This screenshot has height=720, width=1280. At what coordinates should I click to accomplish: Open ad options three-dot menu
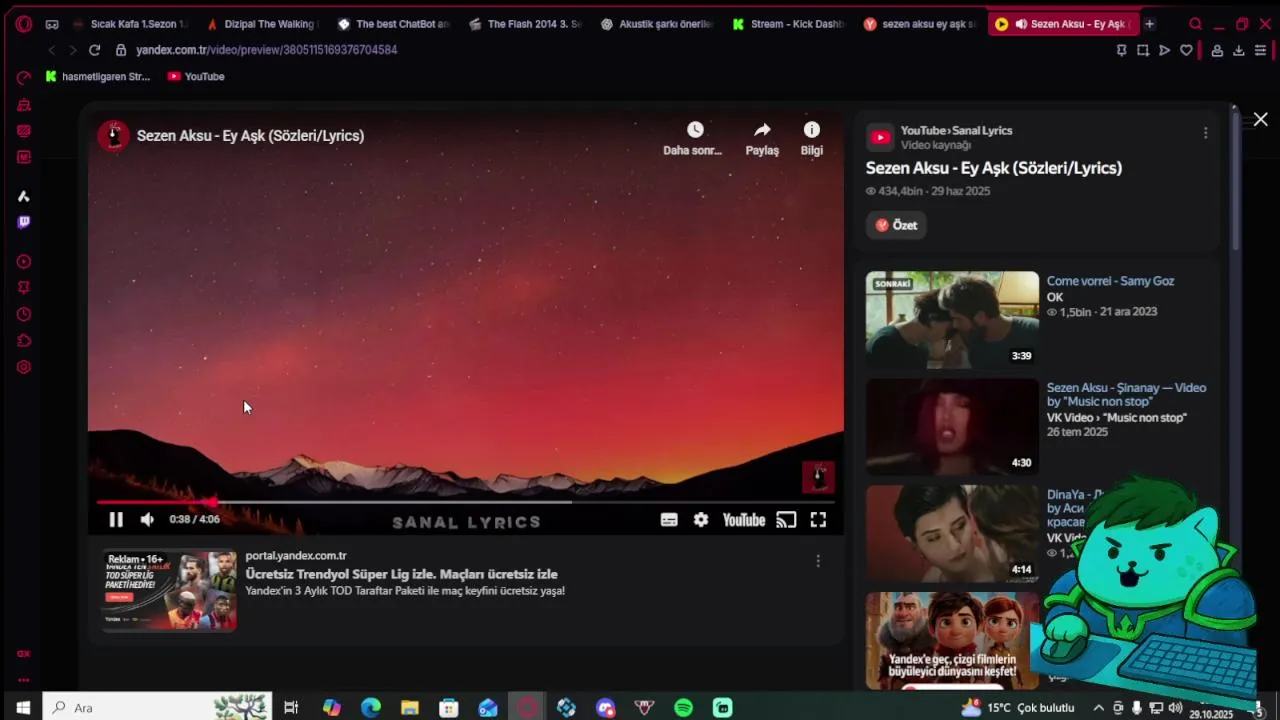point(818,561)
